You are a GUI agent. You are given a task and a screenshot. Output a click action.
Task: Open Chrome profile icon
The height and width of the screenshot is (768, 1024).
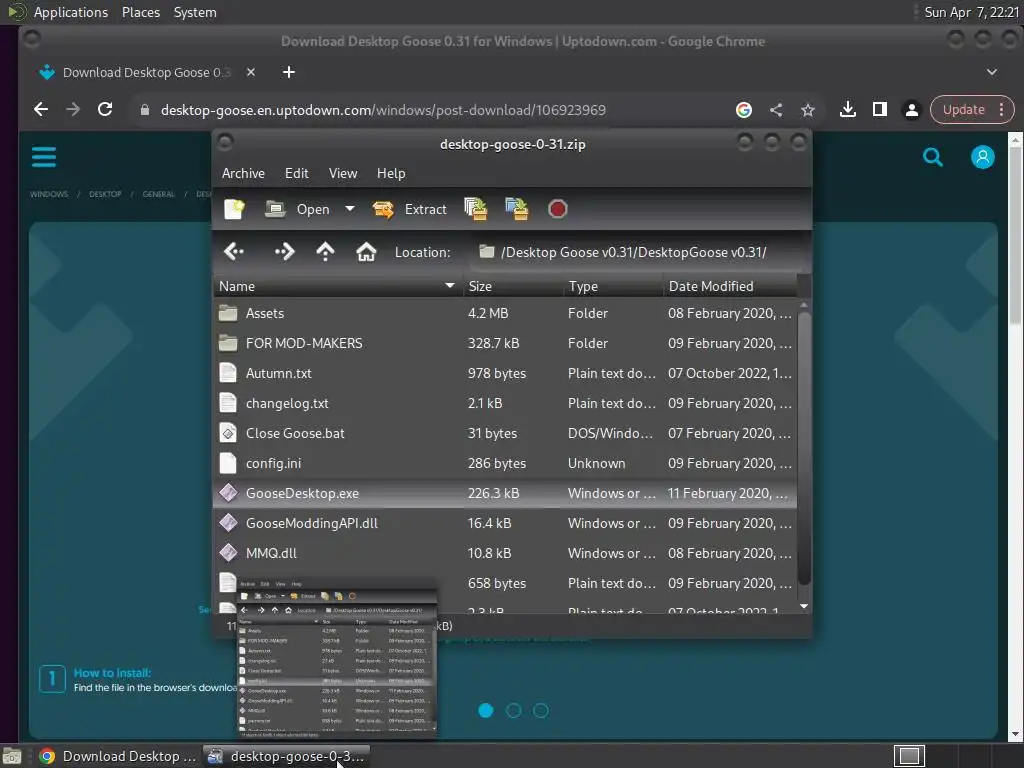[x=912, y=110]
